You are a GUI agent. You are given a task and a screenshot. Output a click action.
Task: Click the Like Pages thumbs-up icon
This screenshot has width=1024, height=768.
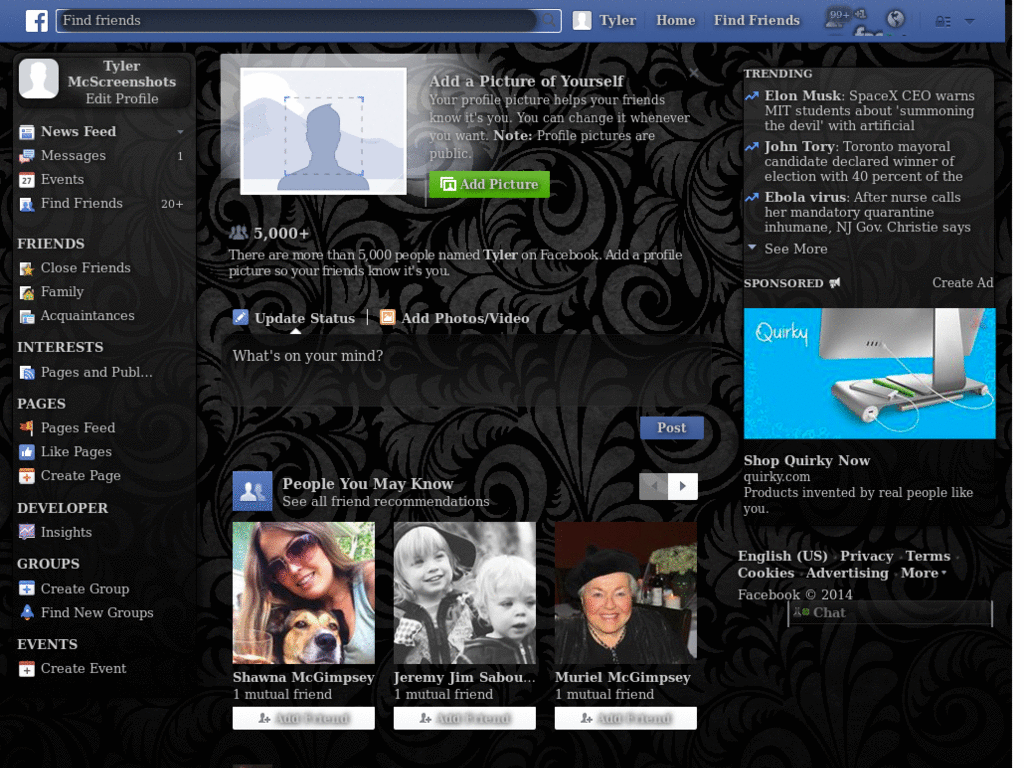point(27,452)
